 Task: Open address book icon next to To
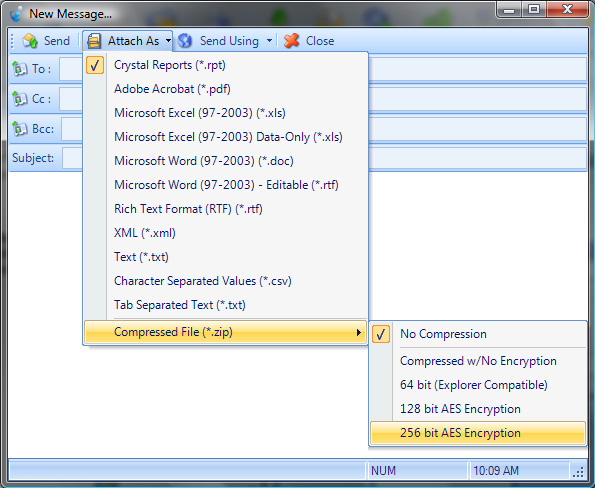19,69
